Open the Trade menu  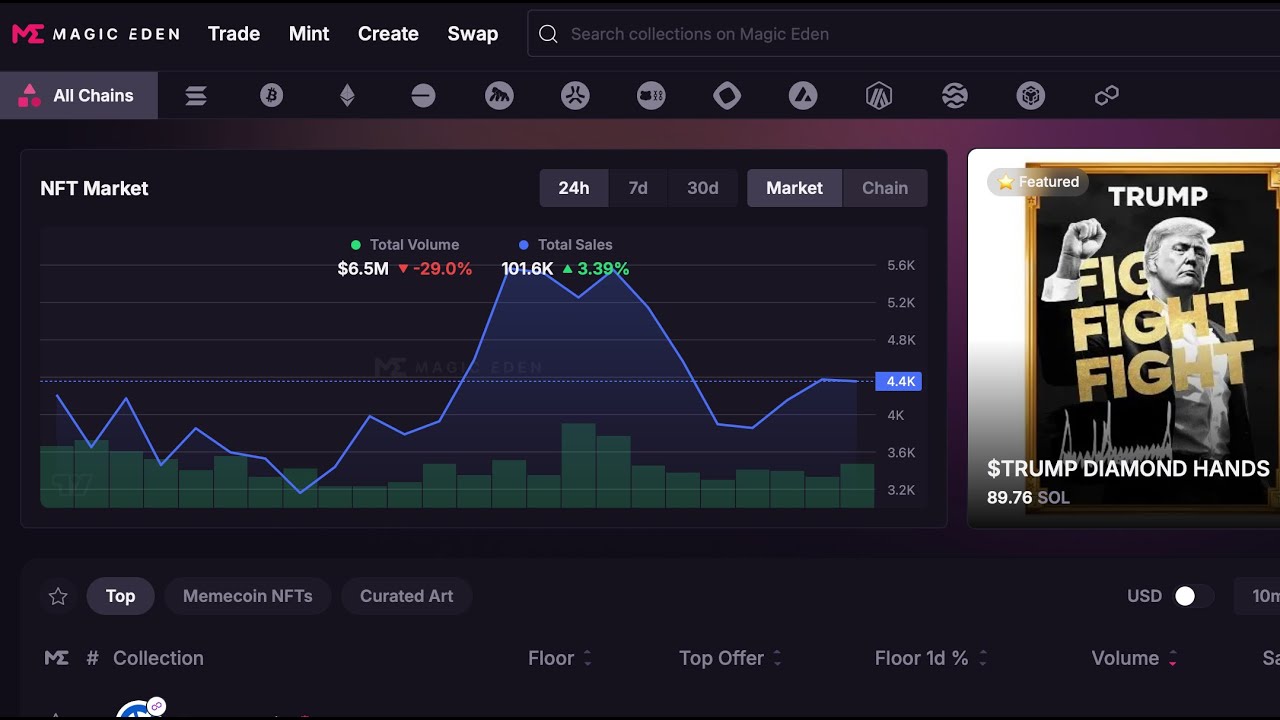234,34
